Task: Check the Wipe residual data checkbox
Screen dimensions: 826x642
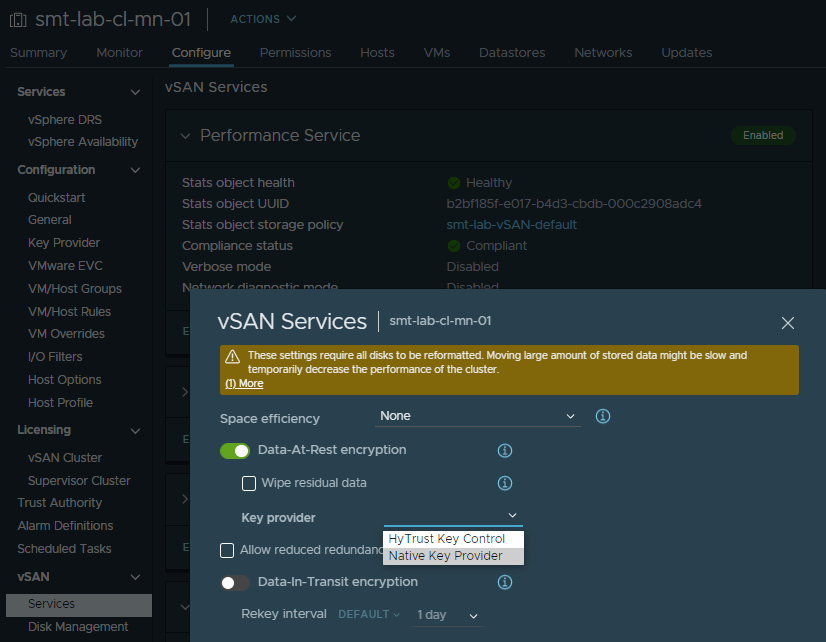Action: click(x=250, y=484)
